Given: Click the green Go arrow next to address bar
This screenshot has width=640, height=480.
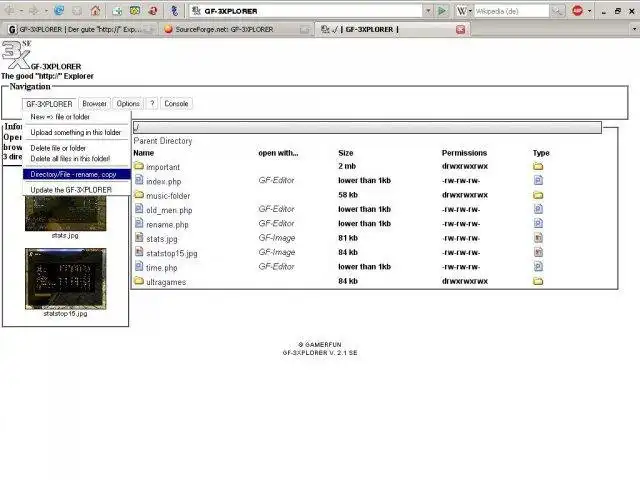Looking at the screenshot, I should (442, 11).
